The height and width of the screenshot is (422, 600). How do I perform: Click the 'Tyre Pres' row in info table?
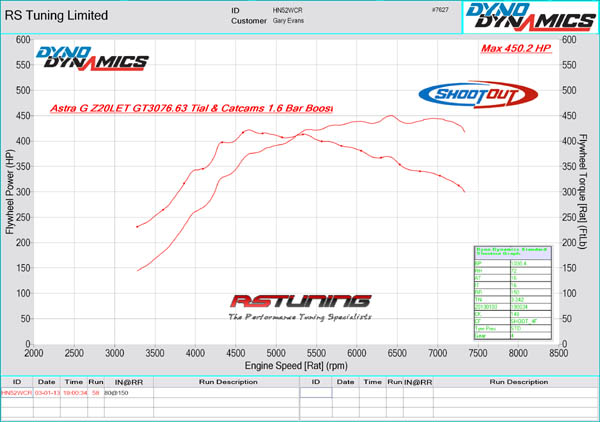click(x=513, y=328)
